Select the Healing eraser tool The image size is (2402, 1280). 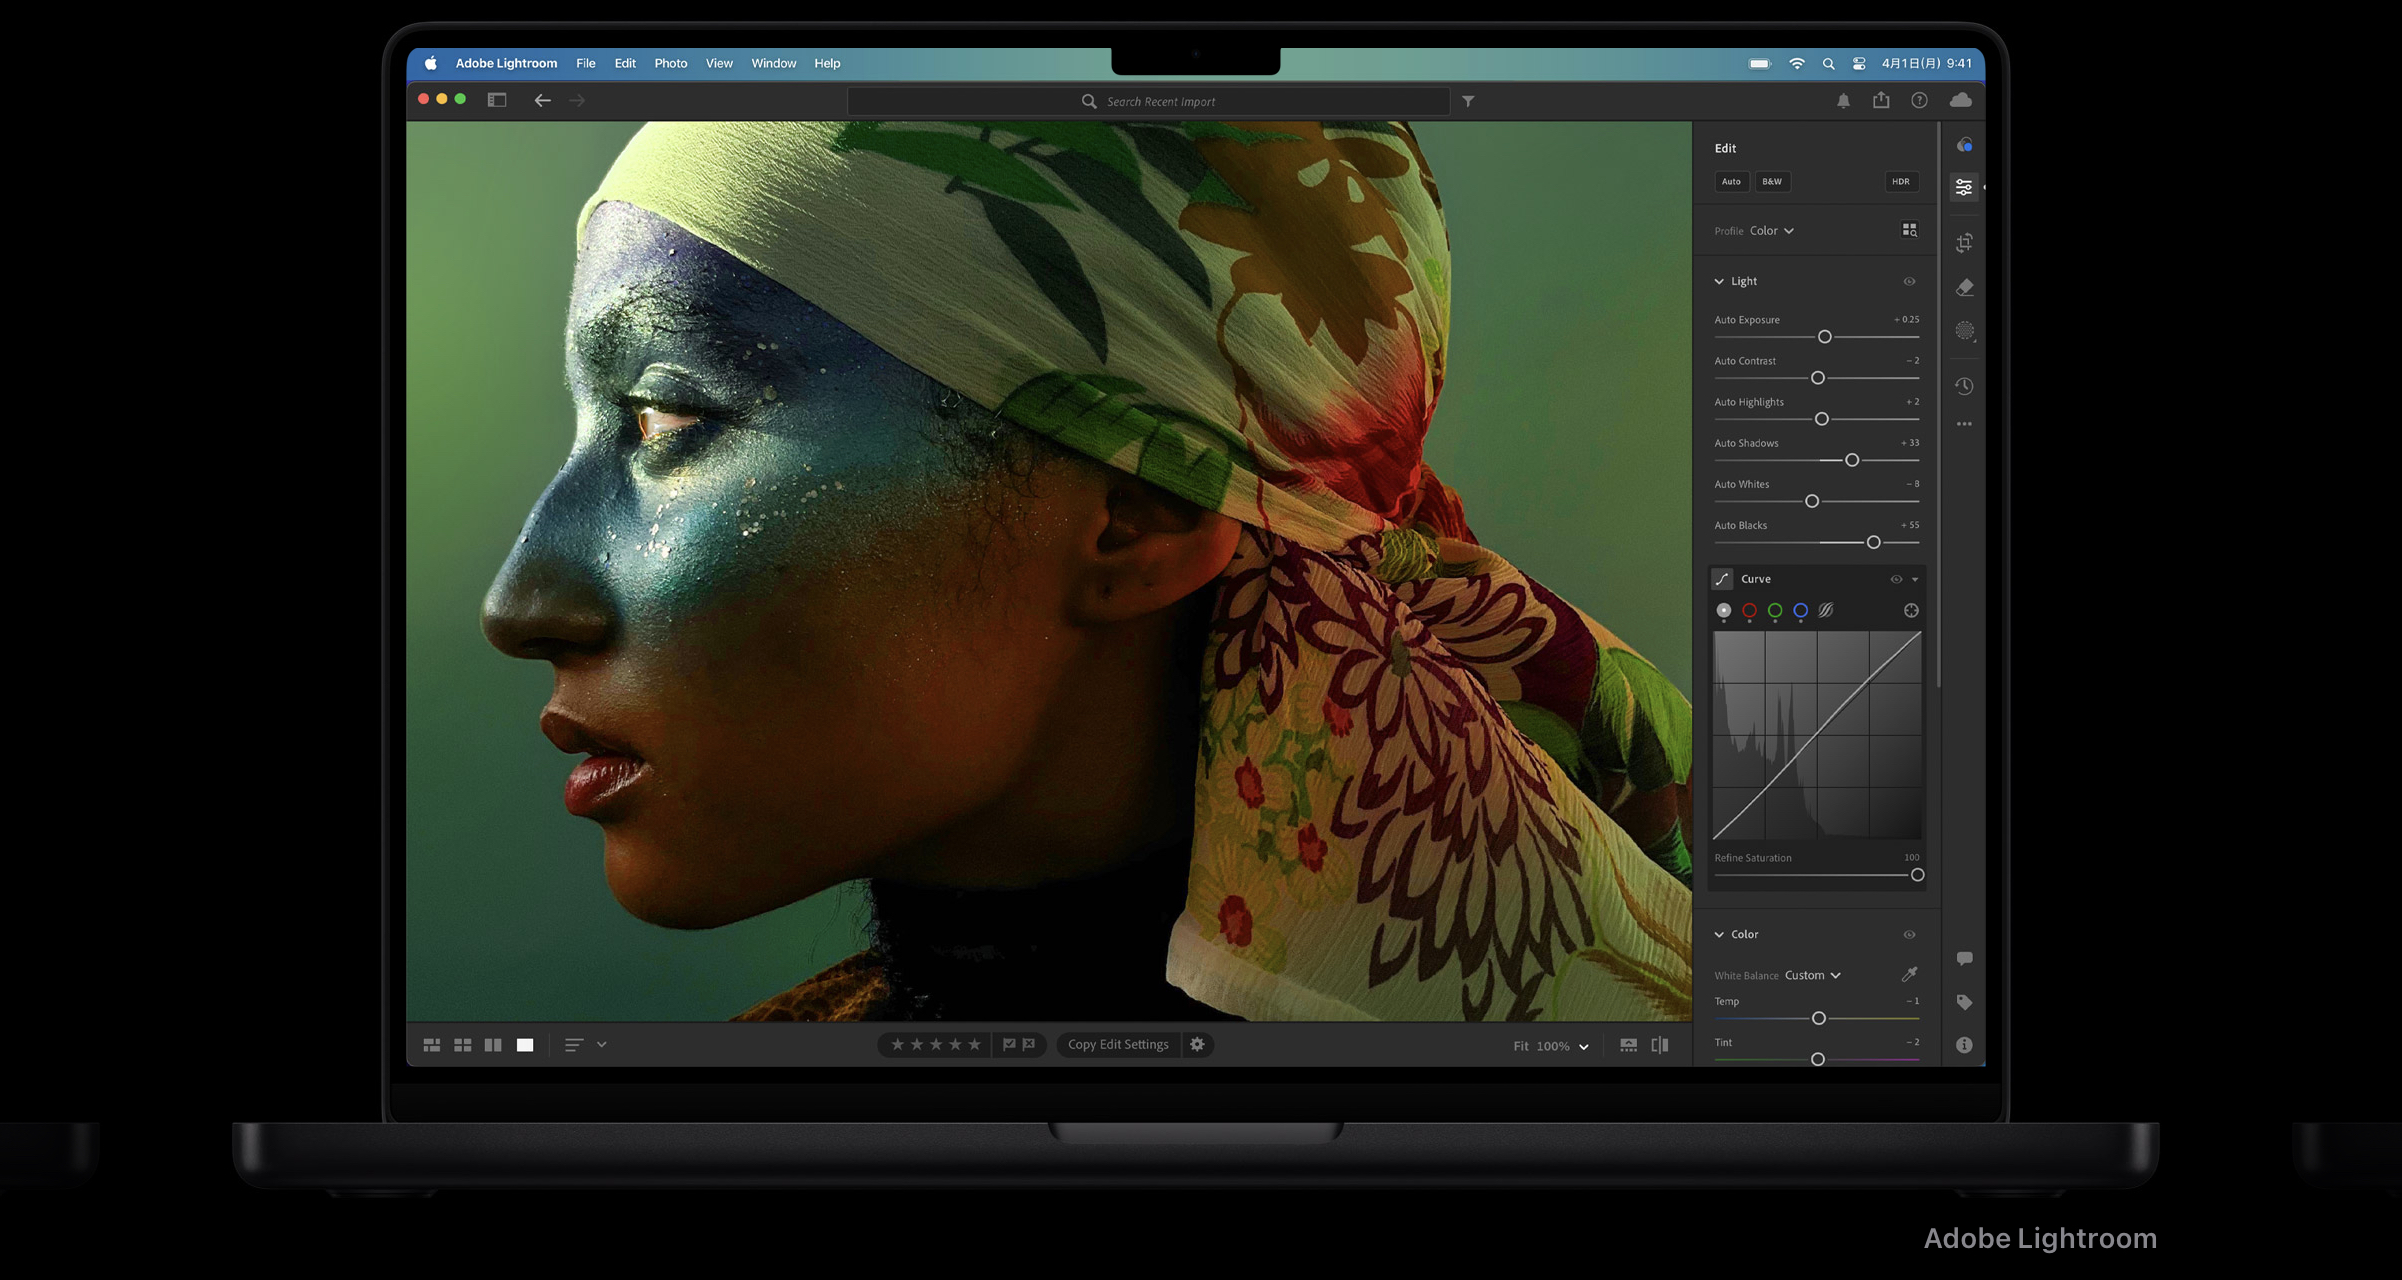1964,288
